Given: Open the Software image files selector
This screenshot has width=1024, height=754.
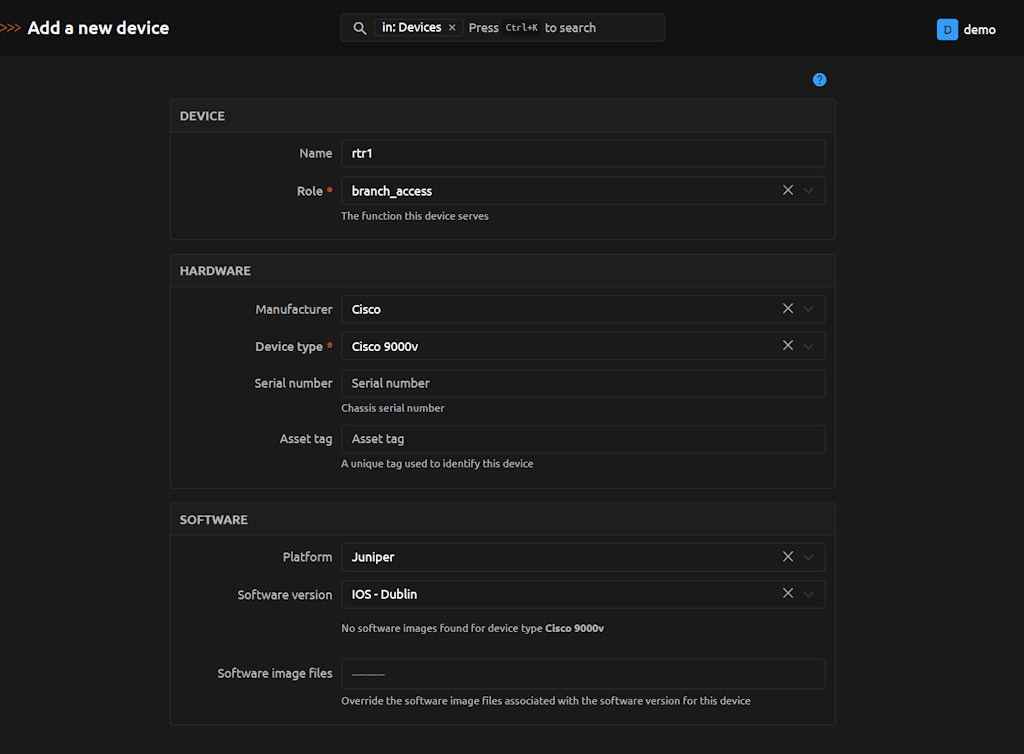Looking at the screenshot, I should pyautogui.click(x=582, y=674).
